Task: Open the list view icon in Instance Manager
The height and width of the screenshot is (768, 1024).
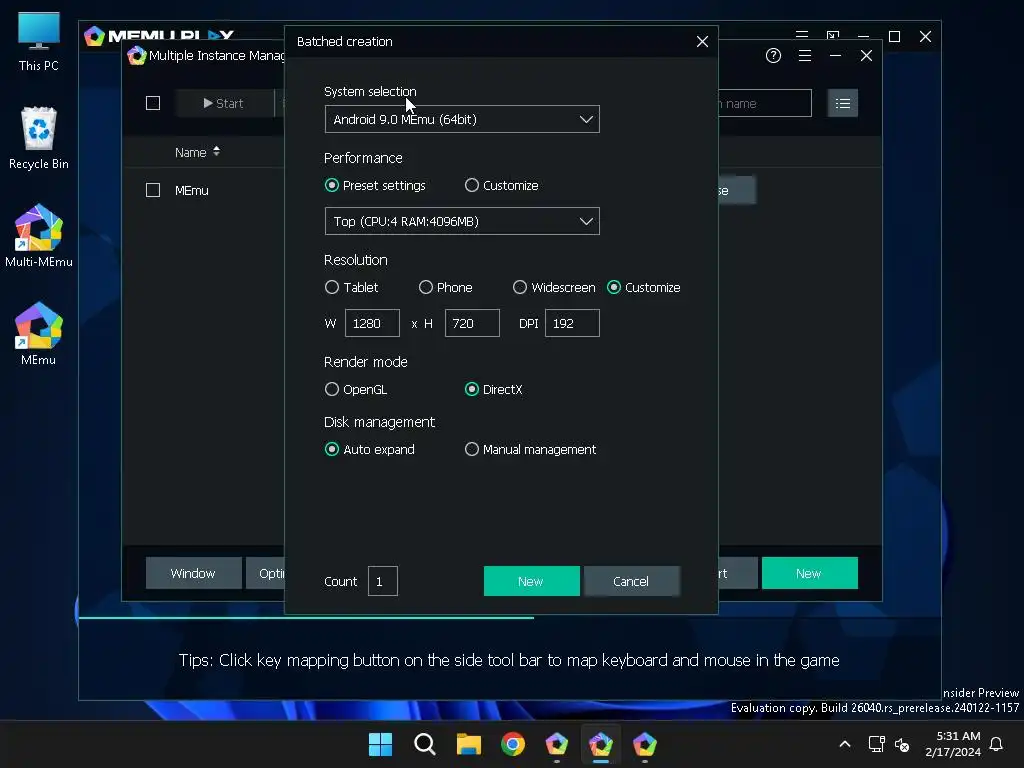Action: coord(842,103)
